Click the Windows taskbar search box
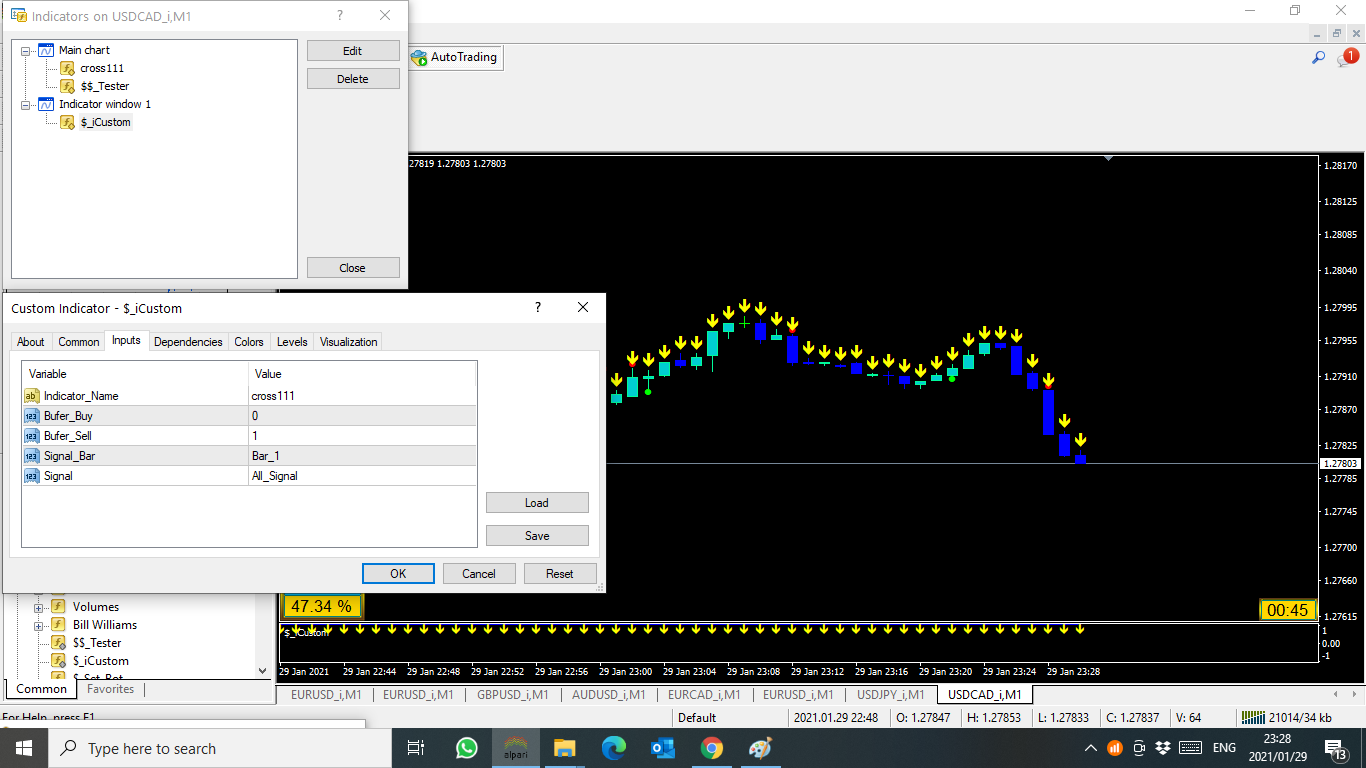The width and height of the screenshot is (1366, 768). 219,748
